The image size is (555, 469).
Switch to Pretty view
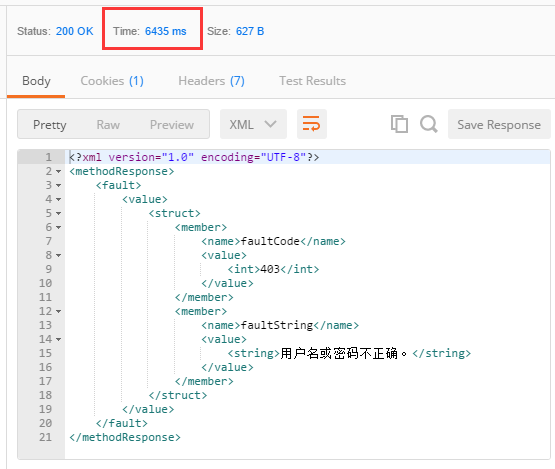pos(50,125)
